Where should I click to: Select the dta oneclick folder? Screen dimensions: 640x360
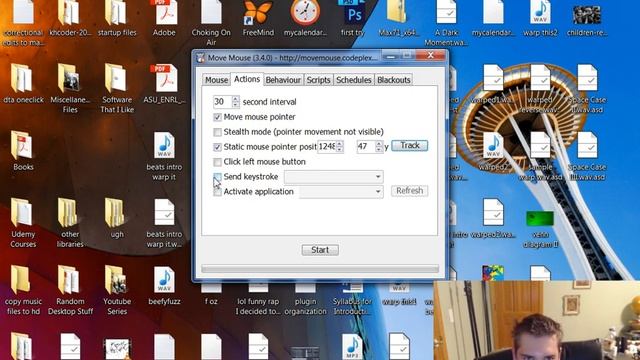[x=23, y=84]
